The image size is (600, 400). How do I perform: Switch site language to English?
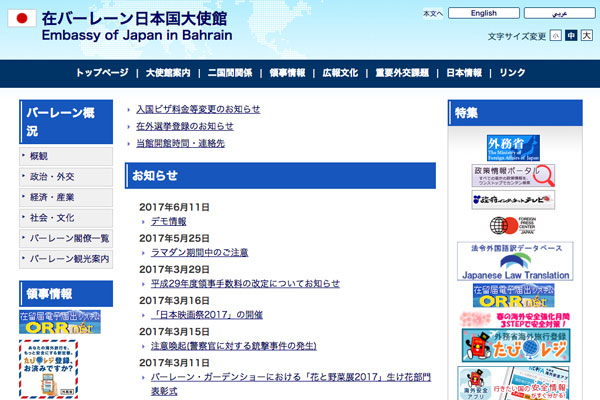coord(484,13)
